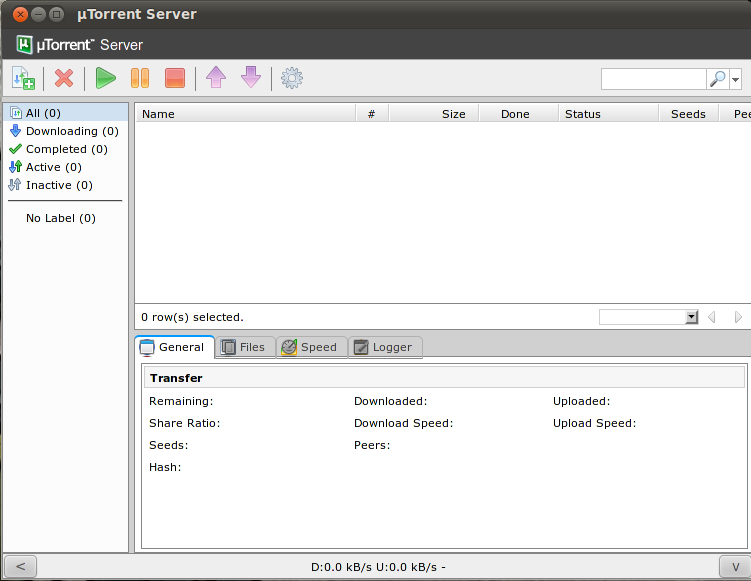The width and height of the screenshot is (751, 581).
Task: Click the Files tab icon
Action: coord(228,347)
